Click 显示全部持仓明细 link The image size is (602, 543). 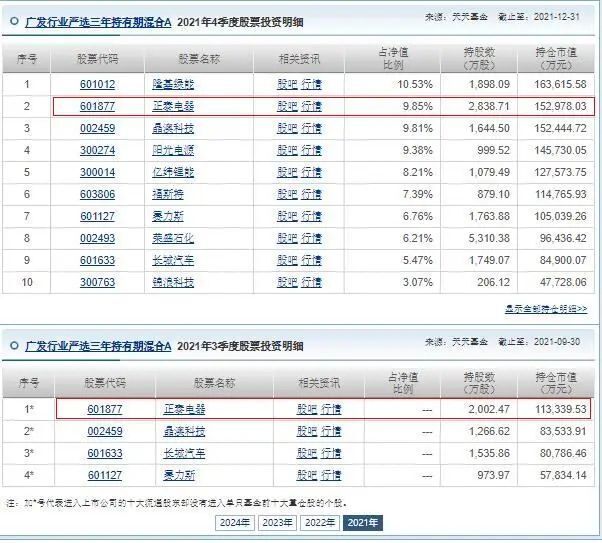click(546, 309)
